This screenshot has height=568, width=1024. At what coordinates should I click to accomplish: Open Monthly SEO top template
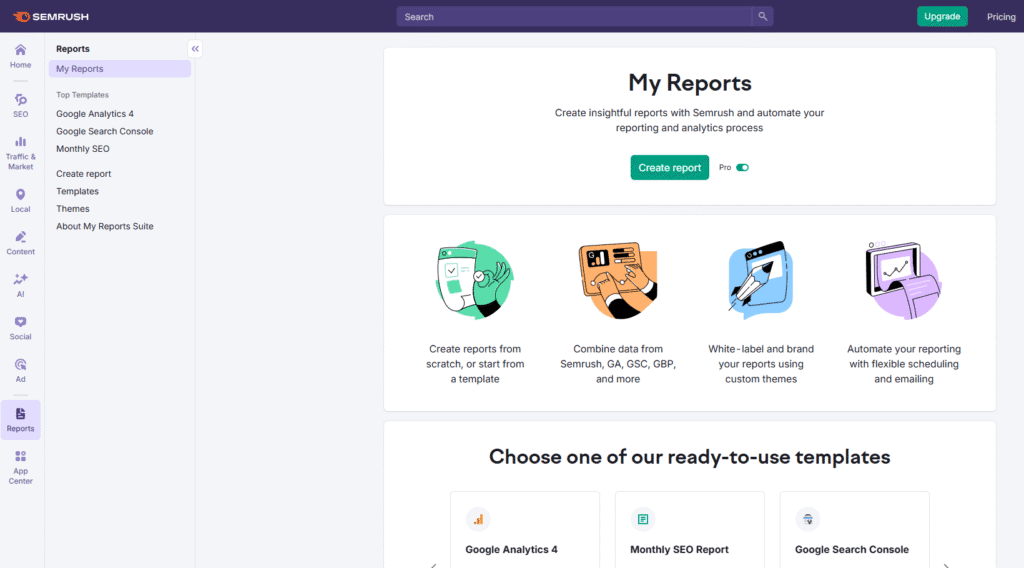pos(83,149)
